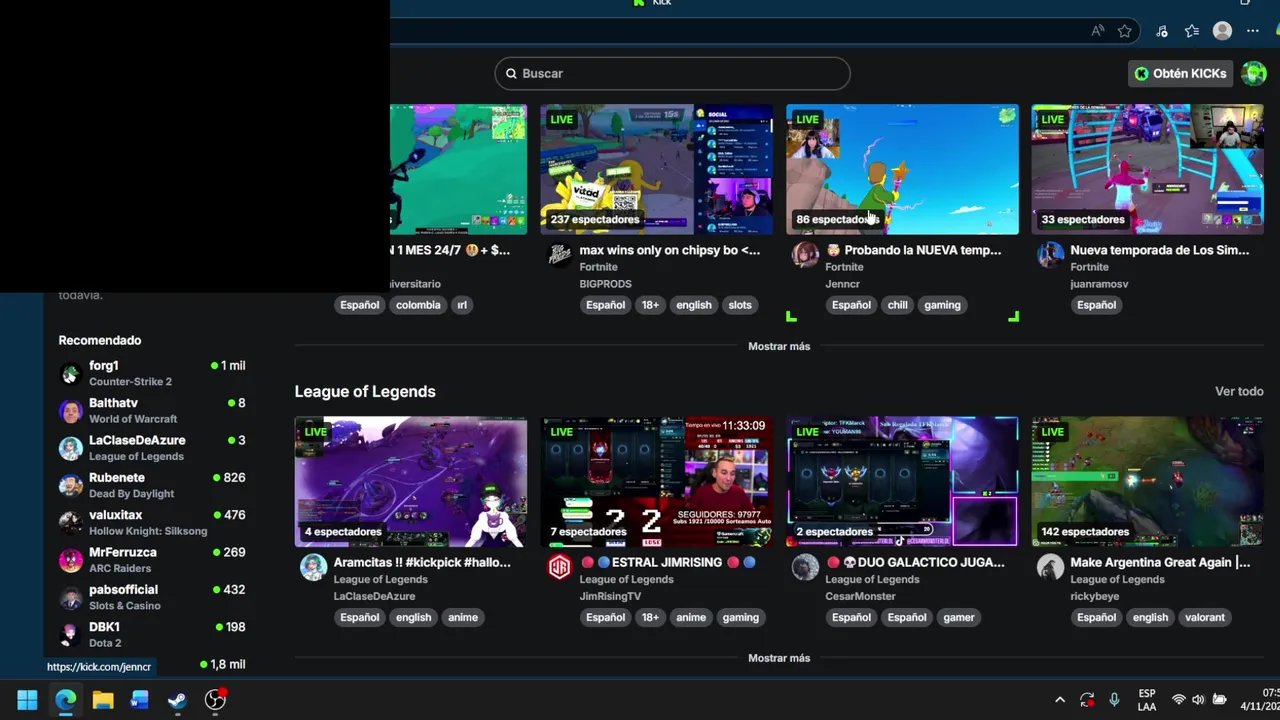1280x720 pixels.
Task: Open the browser Settings and more menu
Action: (1253, 31)
